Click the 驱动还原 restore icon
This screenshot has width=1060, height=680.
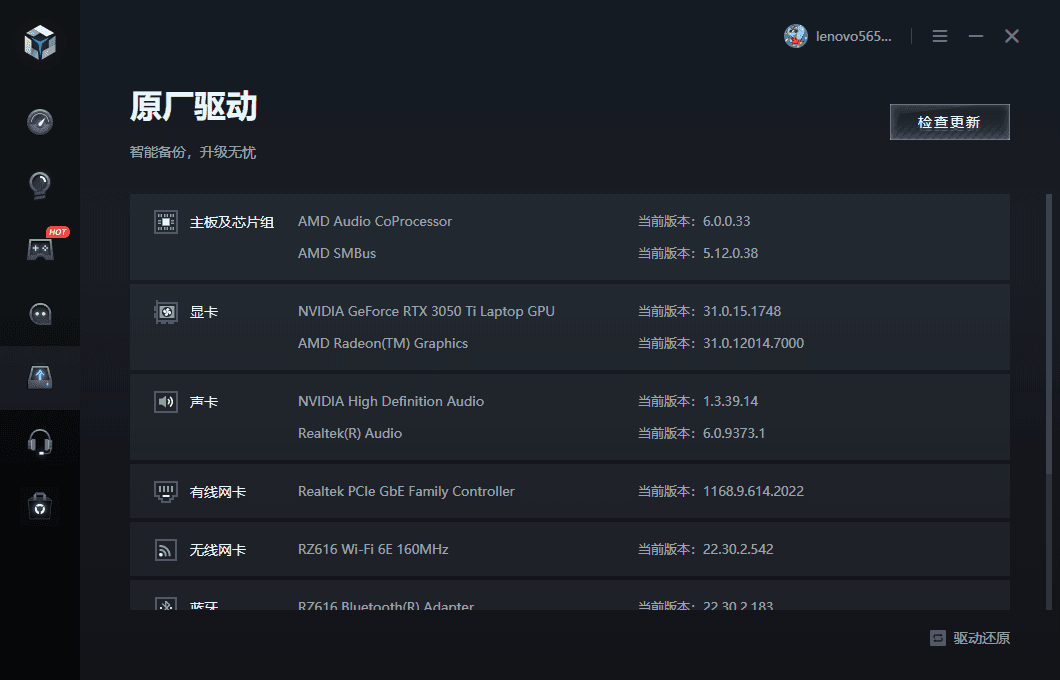coord(938,637)
